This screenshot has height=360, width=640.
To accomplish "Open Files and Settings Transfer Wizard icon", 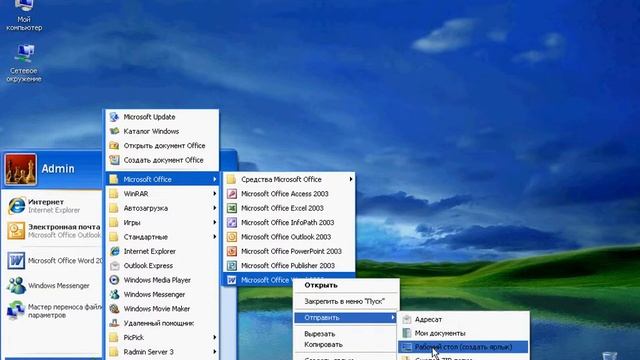I will coord(16,311).
